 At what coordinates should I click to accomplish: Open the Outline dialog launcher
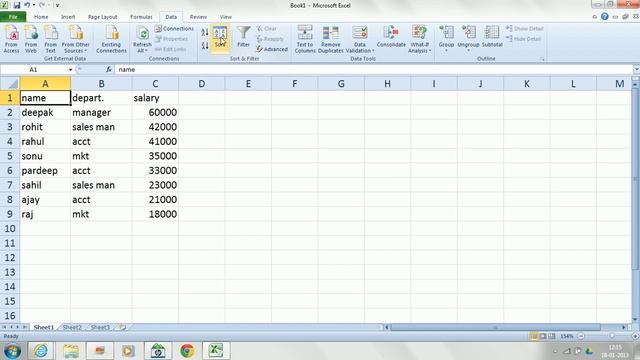coord(542,59)
